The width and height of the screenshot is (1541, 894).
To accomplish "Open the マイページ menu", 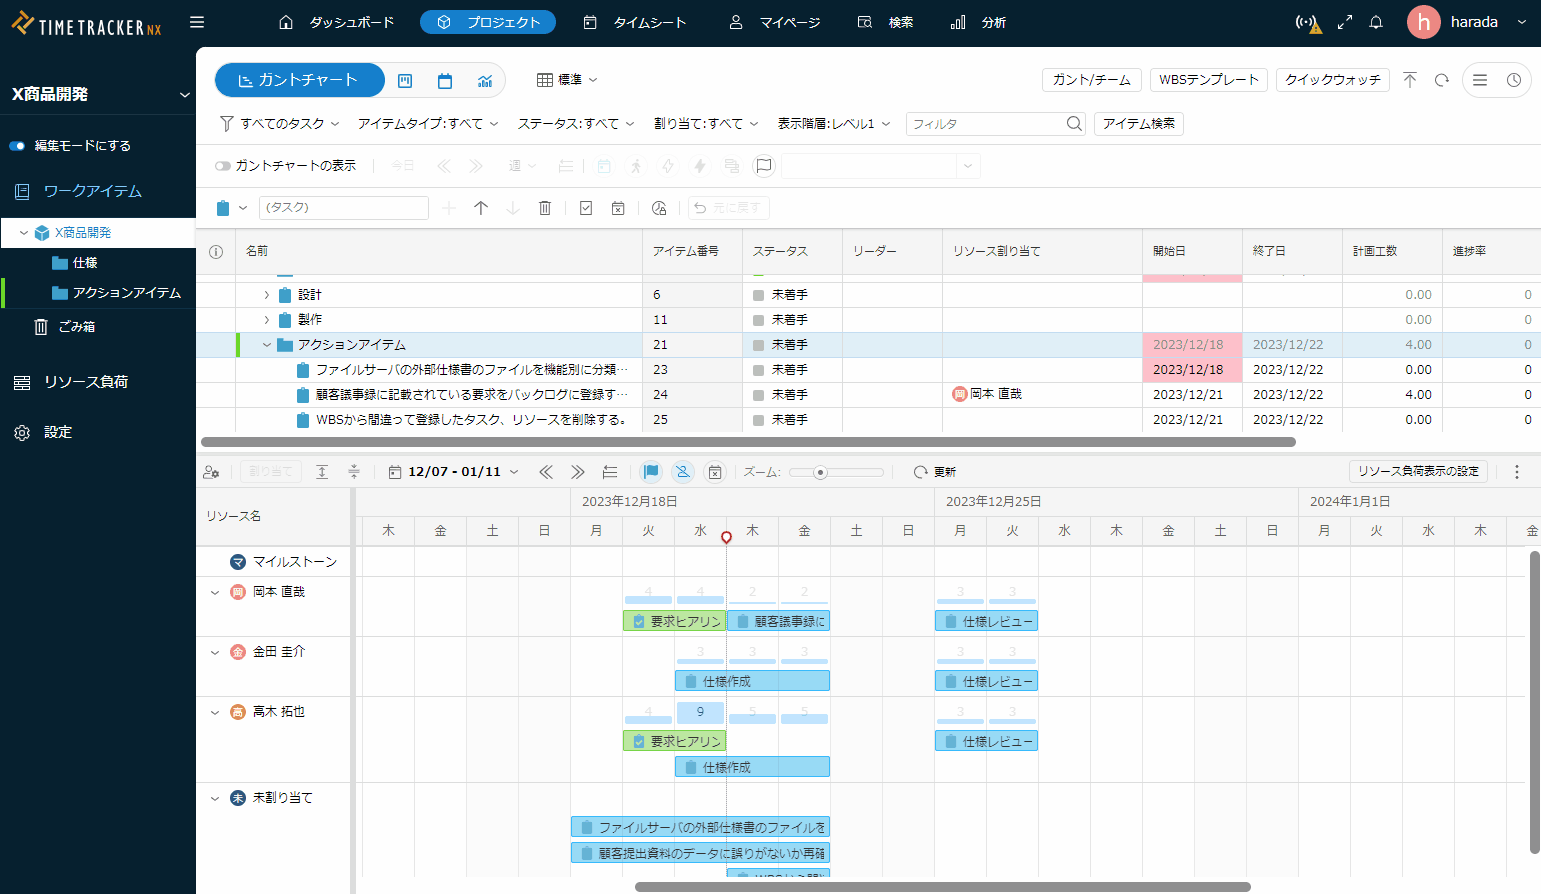I will 775,22.
